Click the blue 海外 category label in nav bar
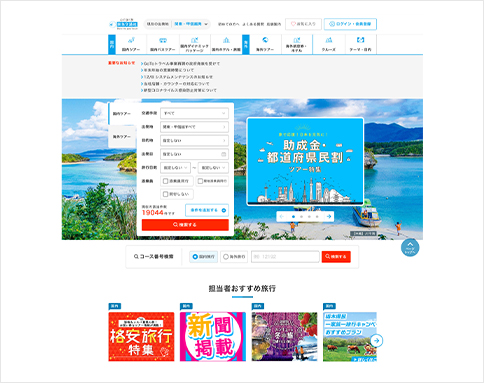The image size is (484, 383). (x=246, y=44)
